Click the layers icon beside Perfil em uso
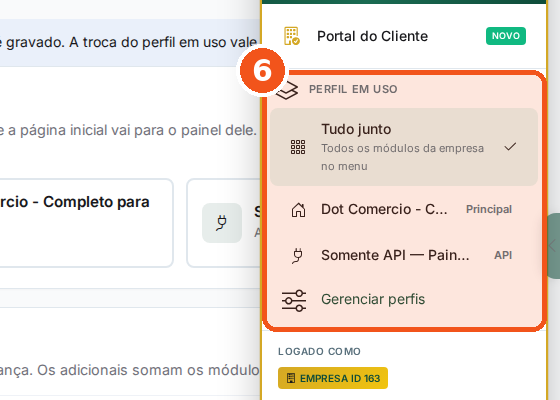560x400 pixels. point(287,90)
